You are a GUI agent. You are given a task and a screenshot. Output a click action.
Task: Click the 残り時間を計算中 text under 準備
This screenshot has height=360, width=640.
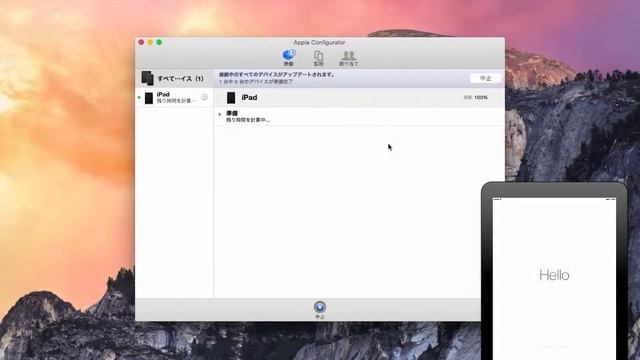(248, 120)
